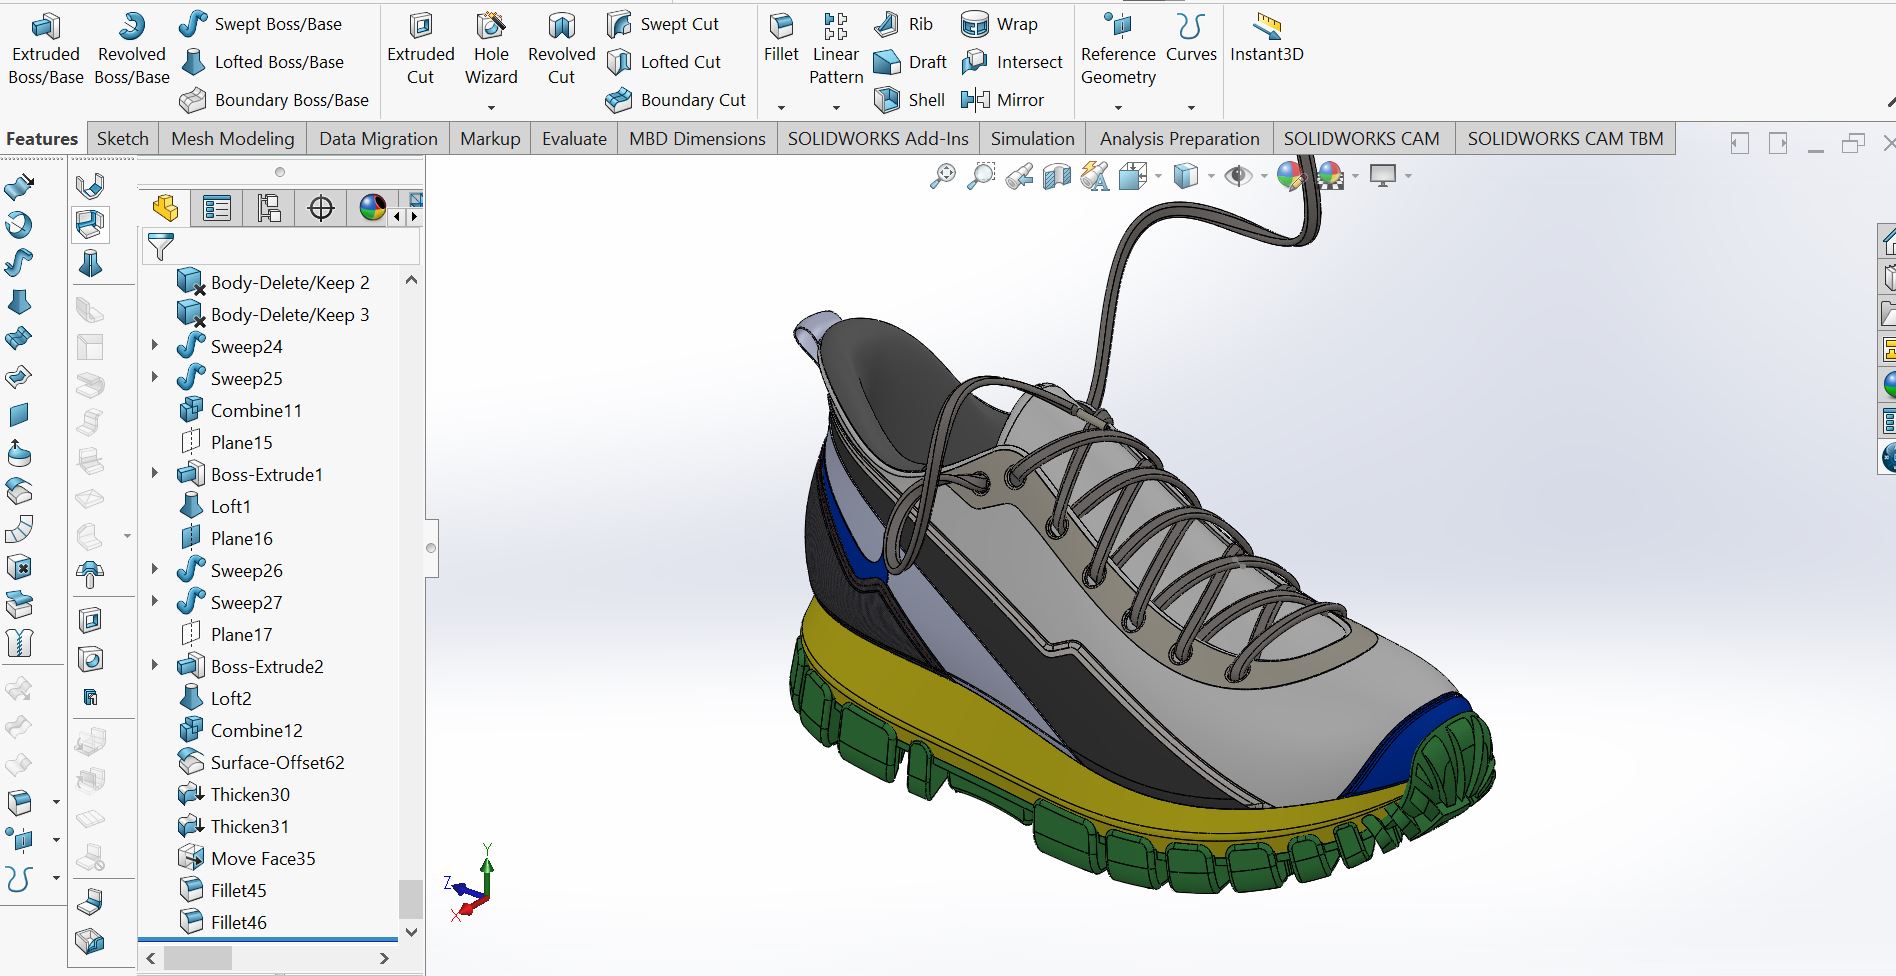Switch to the Mesh Modeling tab
Viewport: 1896px width, 976px height.
click(x=233, y=139)
